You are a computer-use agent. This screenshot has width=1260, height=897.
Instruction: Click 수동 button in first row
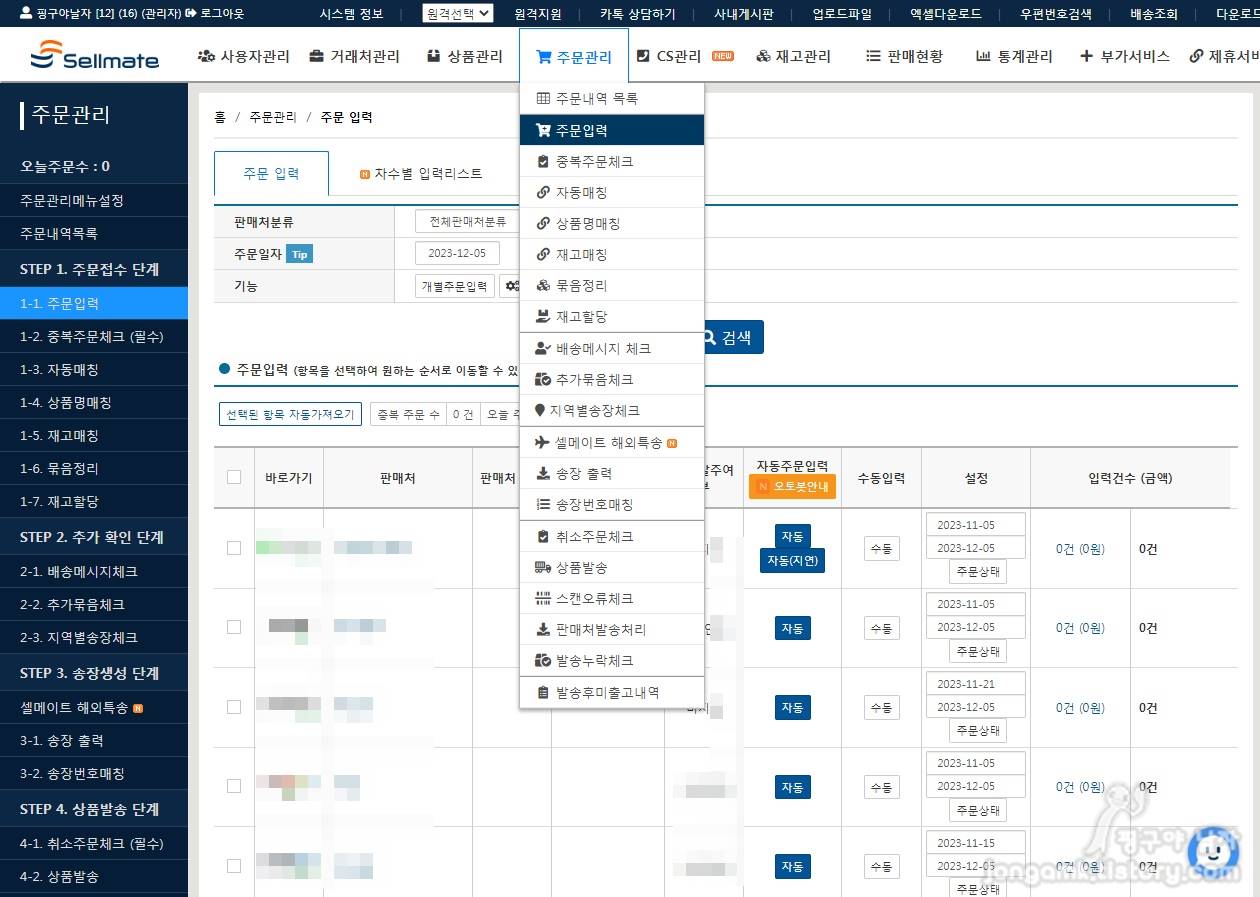(x=881, y=548)
